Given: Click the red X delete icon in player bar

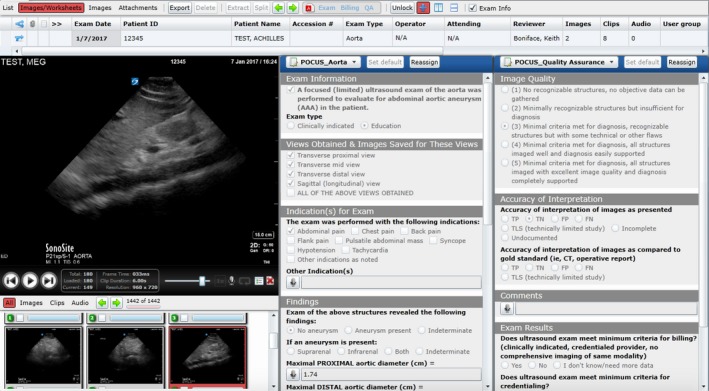Looking at the screenshot, I should point(270,281).
